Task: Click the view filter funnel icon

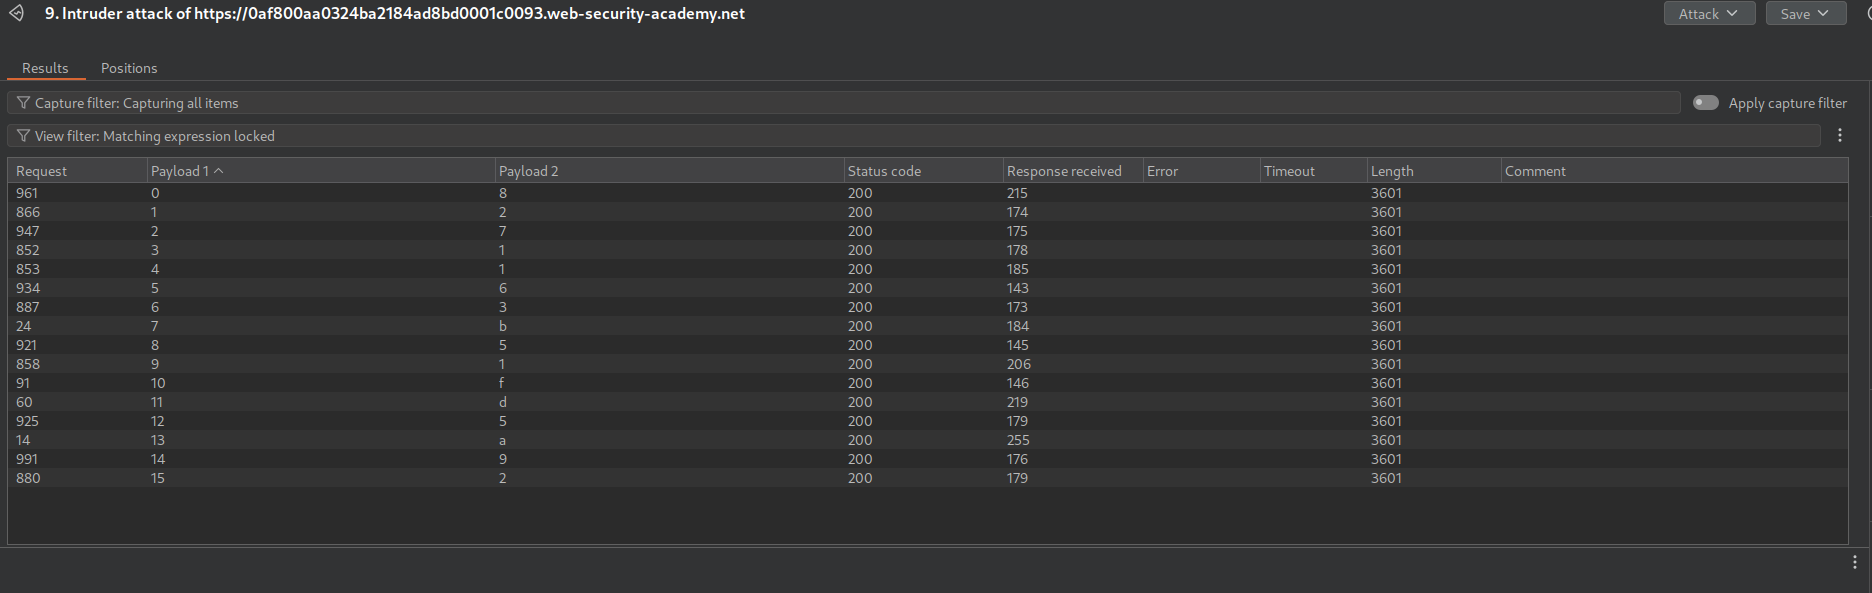Action: [23, 136]
